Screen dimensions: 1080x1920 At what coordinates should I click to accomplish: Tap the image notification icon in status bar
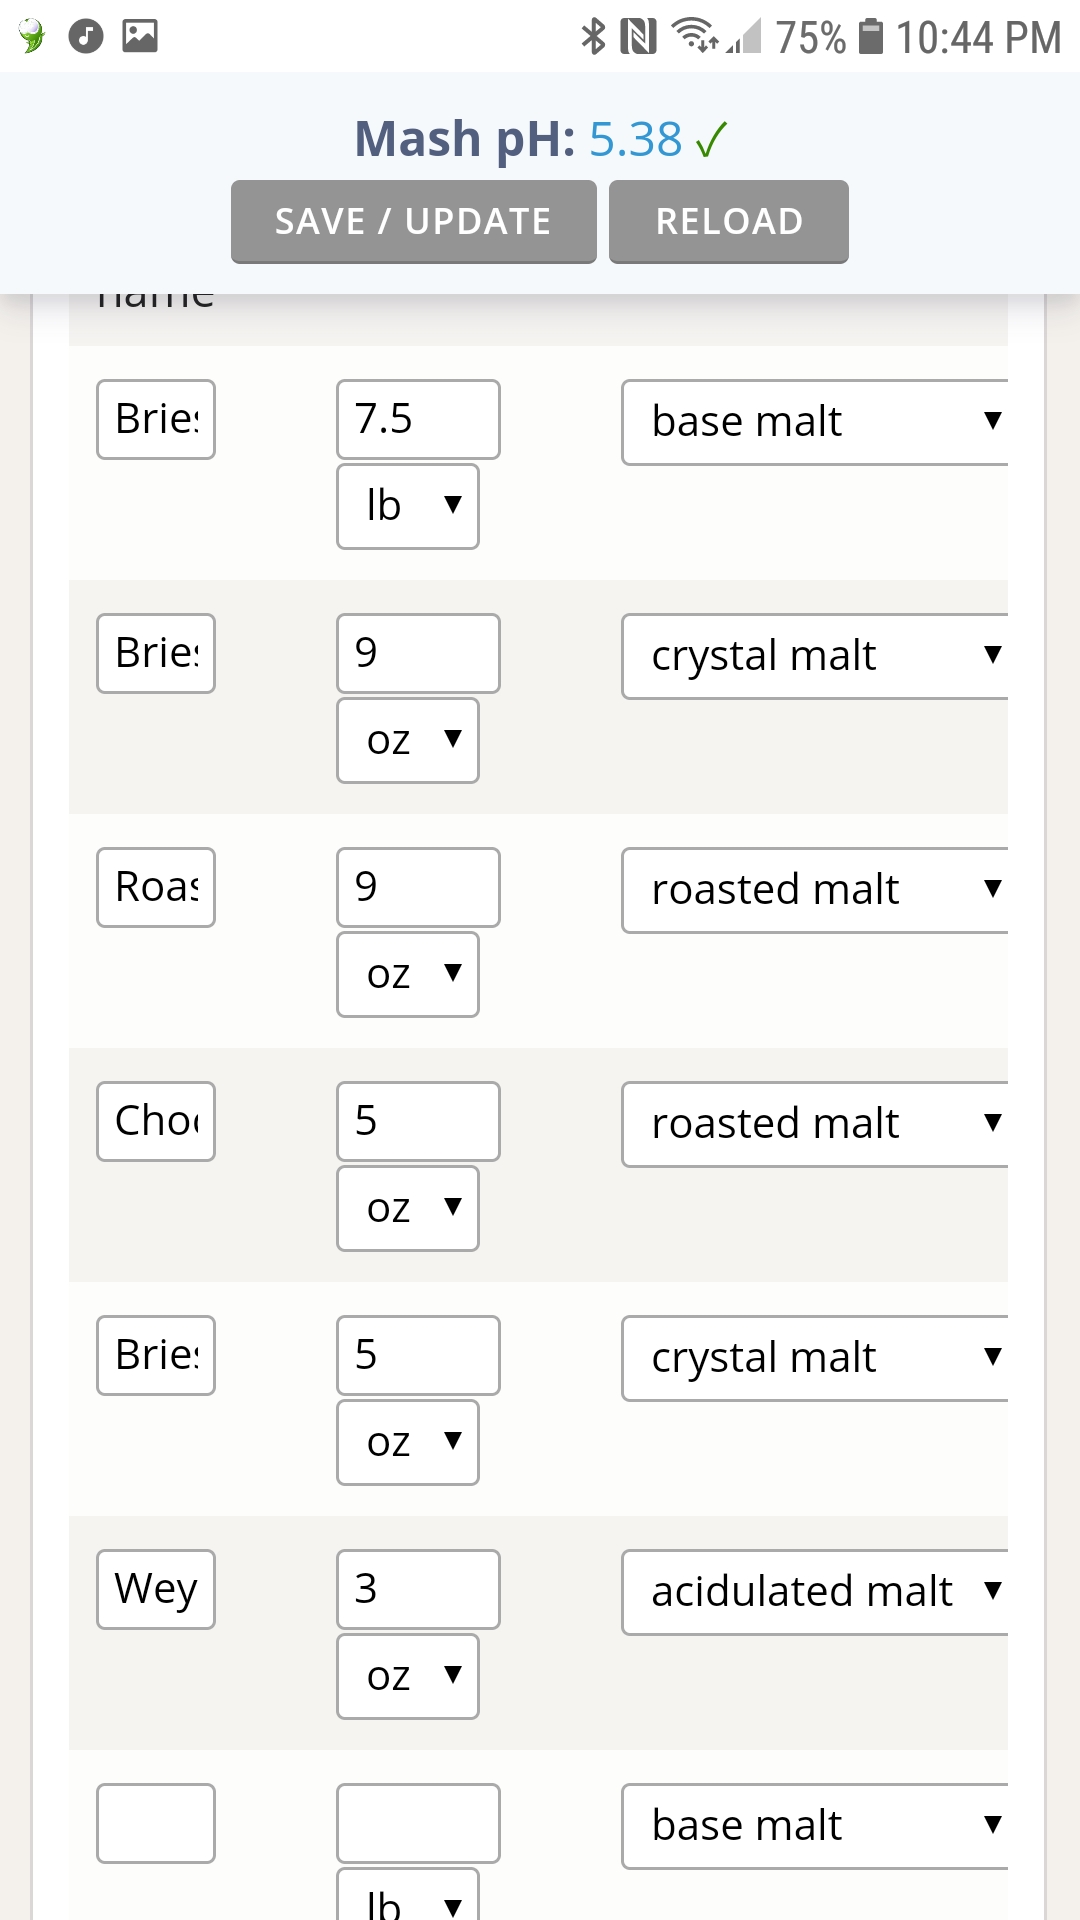coord(140,36)
